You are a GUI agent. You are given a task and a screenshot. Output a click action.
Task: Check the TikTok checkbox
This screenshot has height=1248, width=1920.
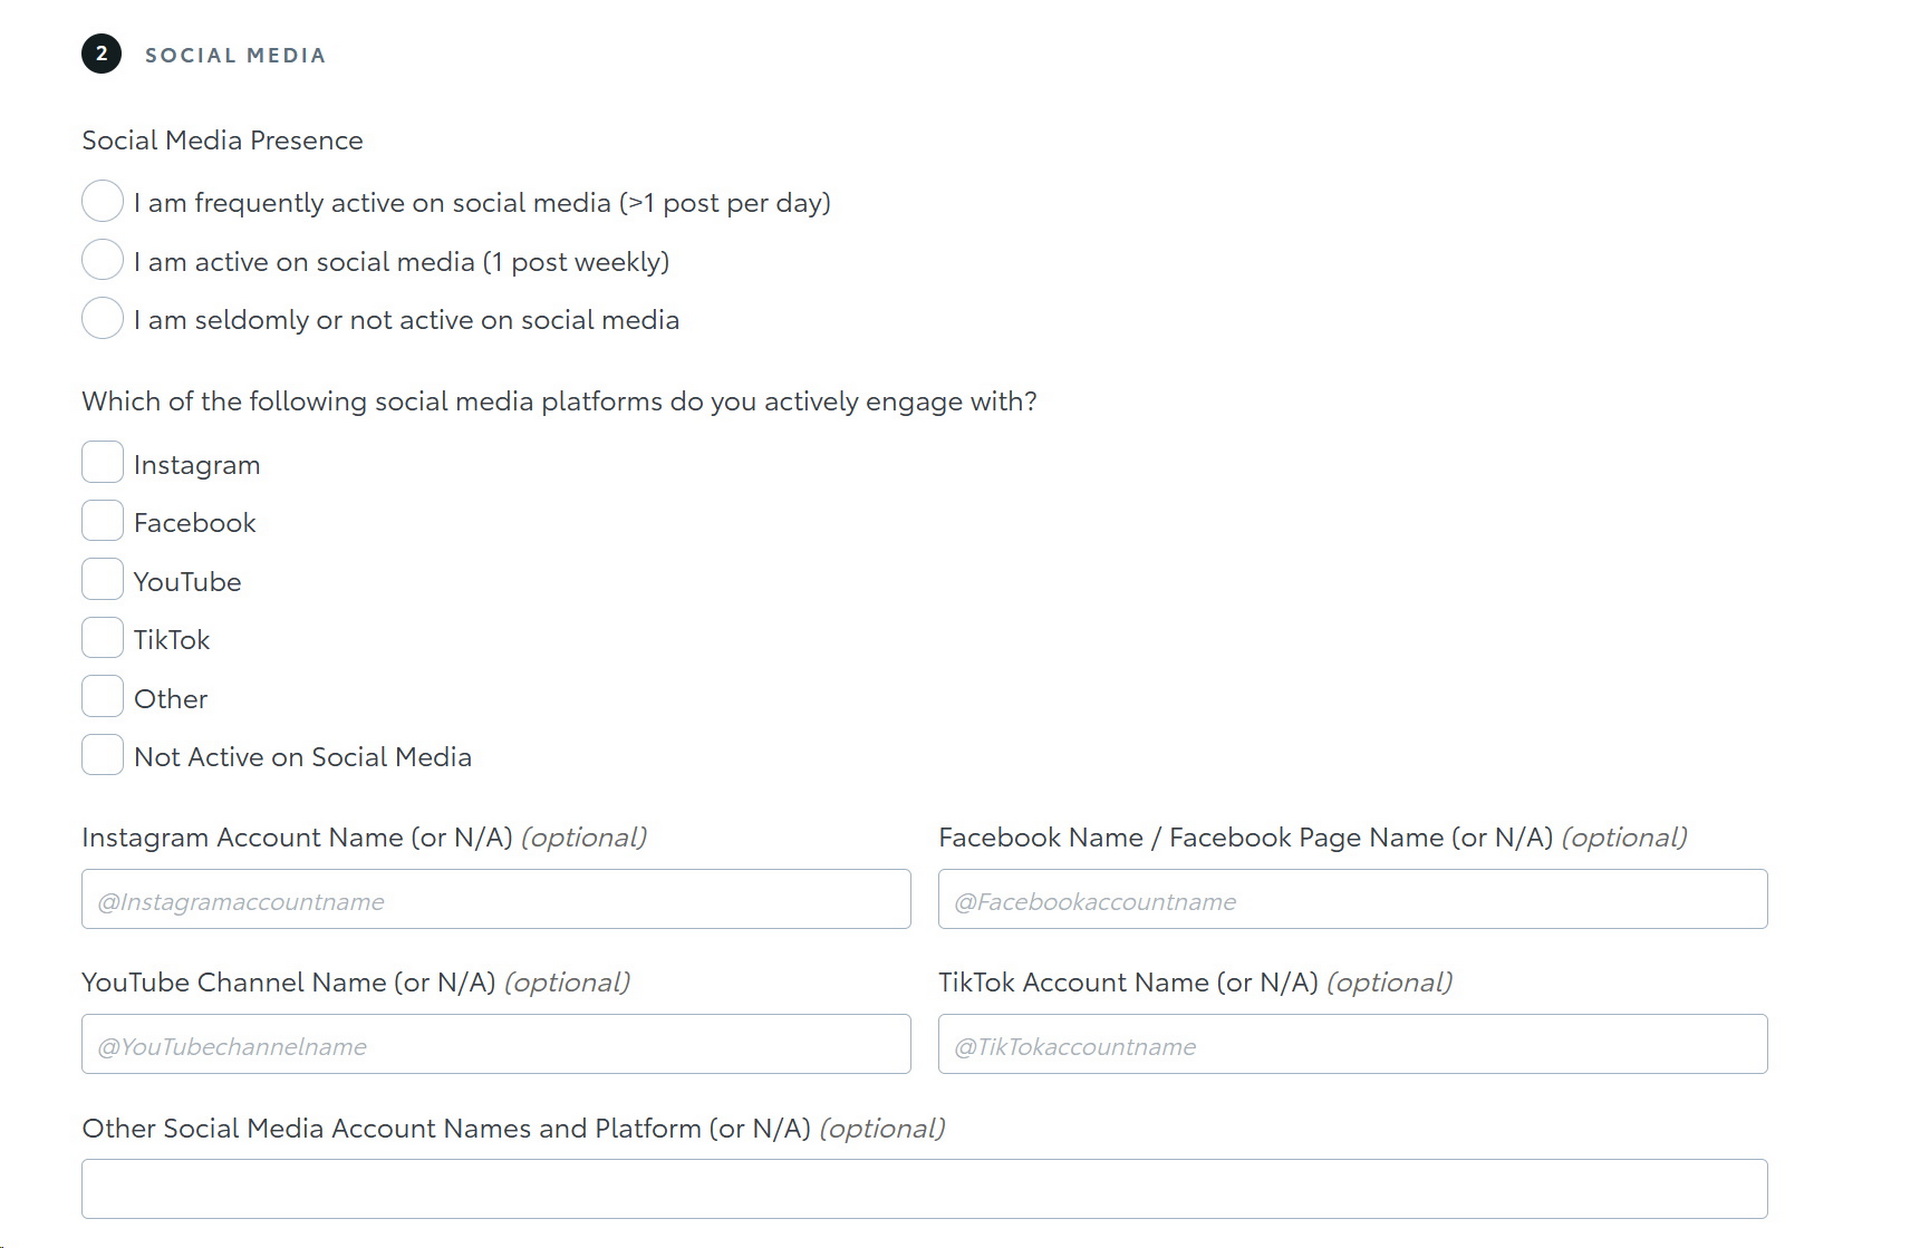point(102,638)
